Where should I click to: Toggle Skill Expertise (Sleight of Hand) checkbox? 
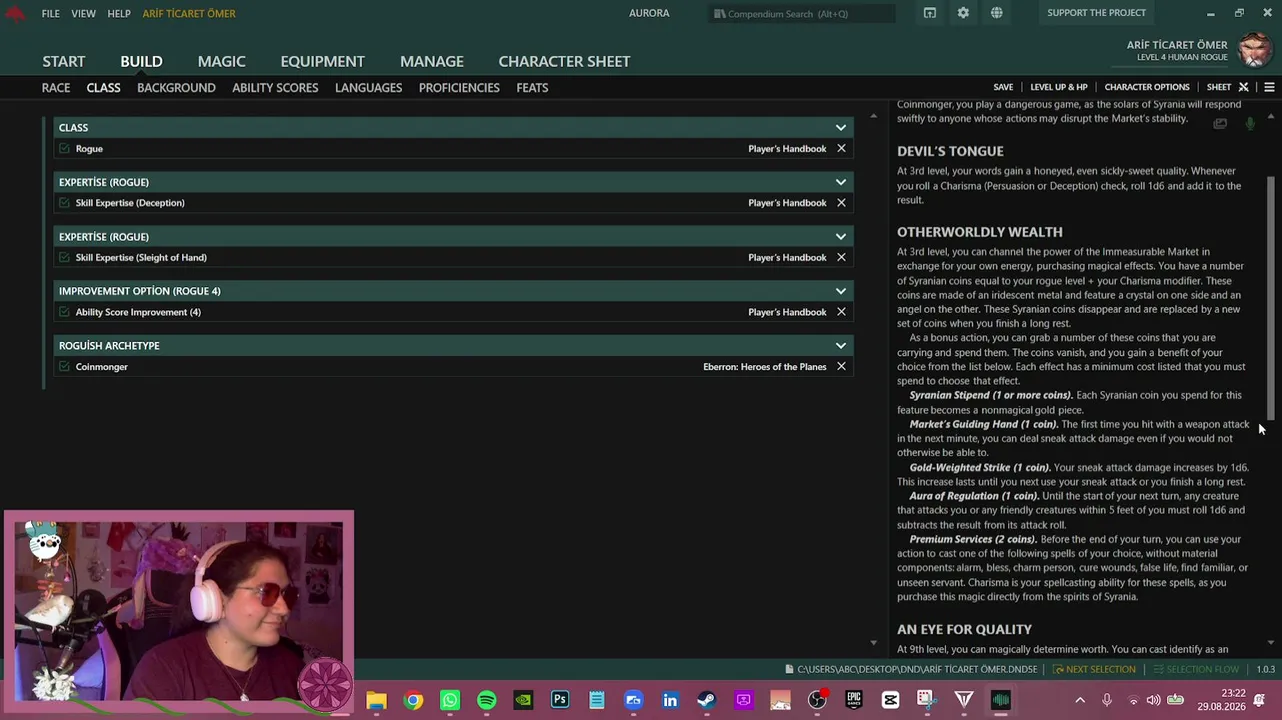65,257
